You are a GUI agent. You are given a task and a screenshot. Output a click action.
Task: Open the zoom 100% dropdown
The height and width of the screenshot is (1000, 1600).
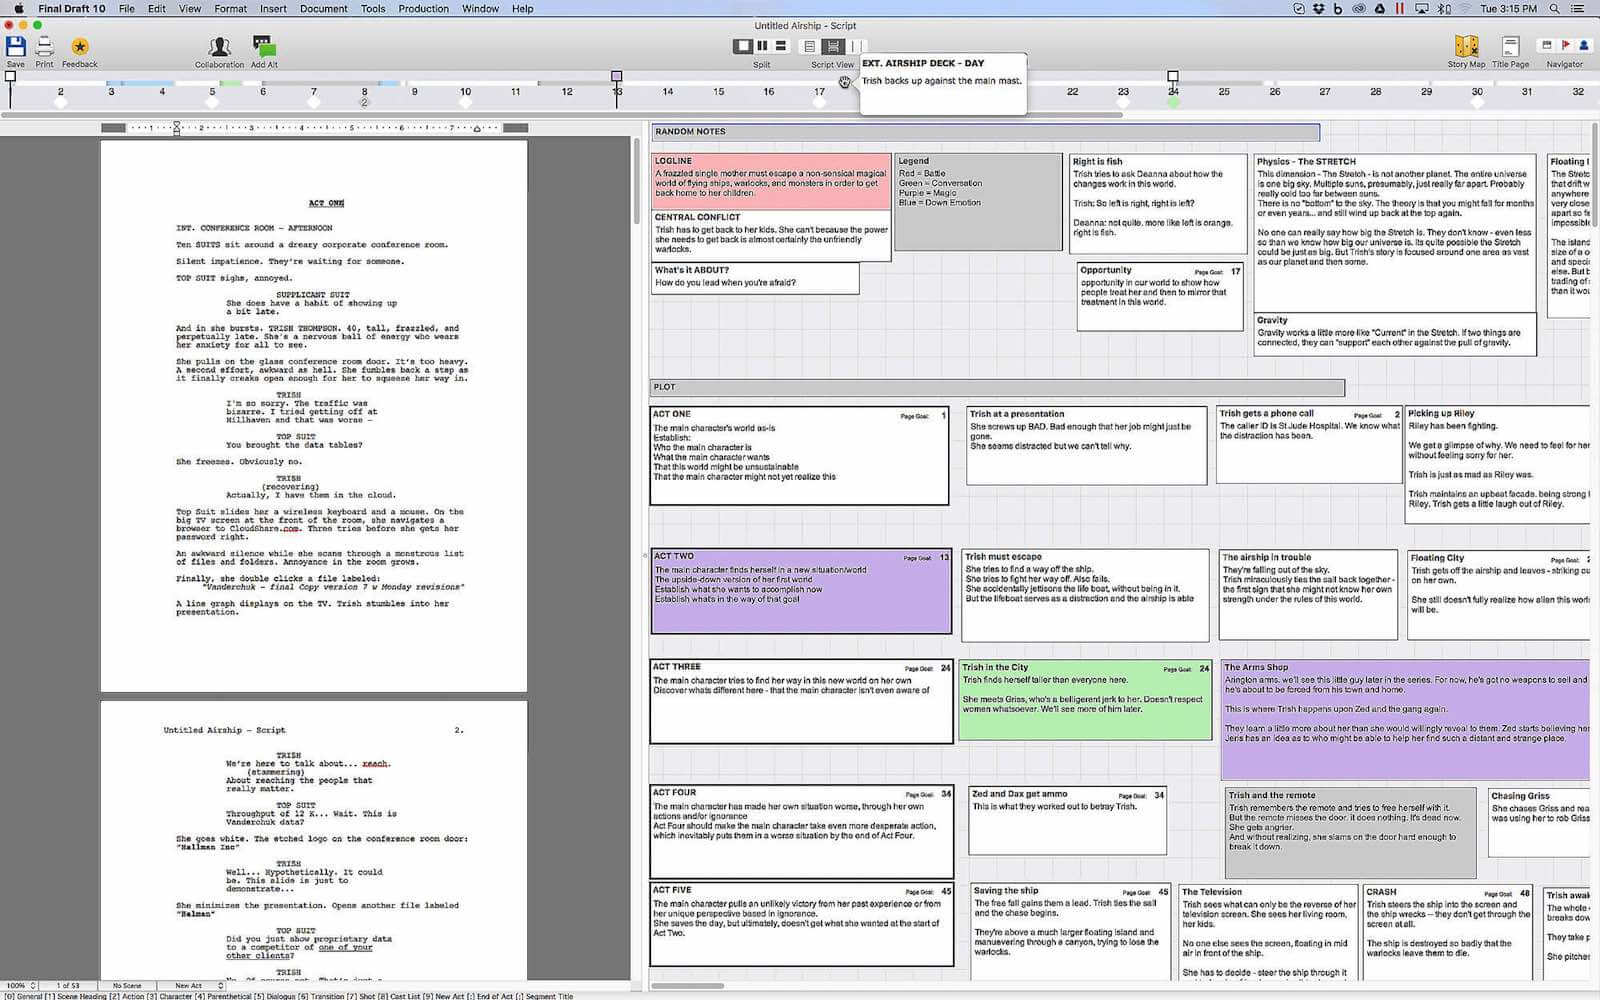(21, 985)
